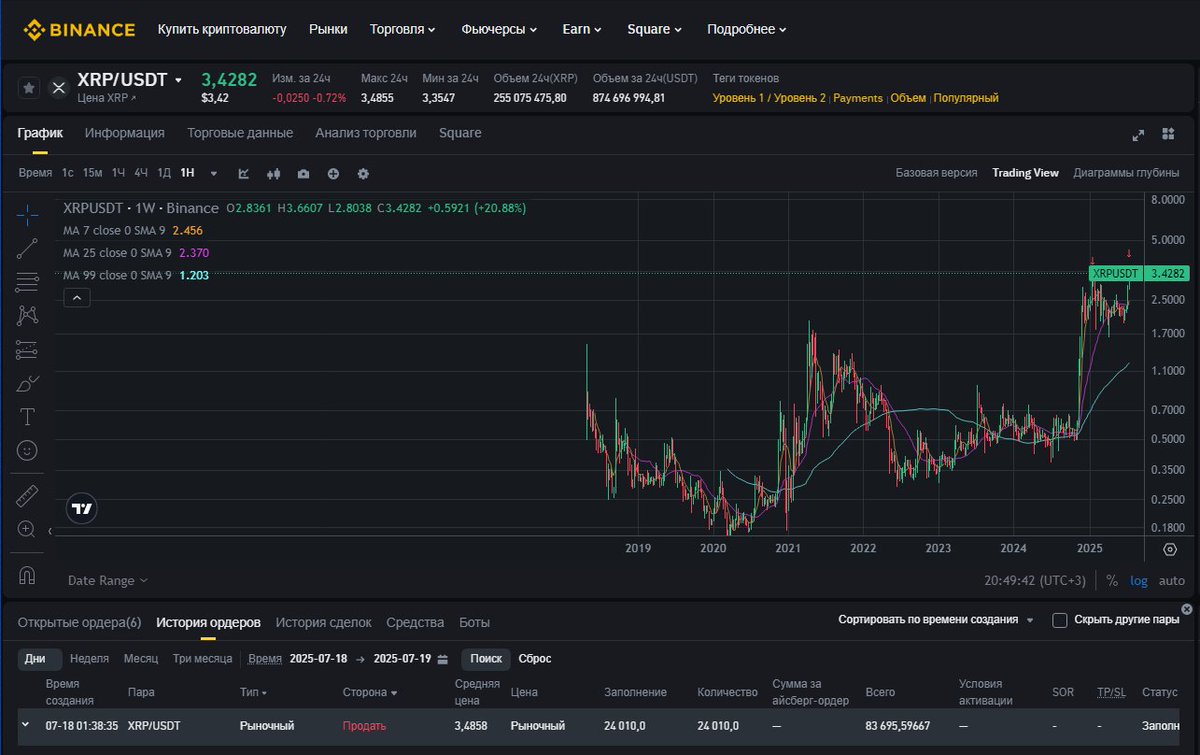Open more timeframes dropdown arrow
This screenshot has width=1200, height=755.
click(213, 173)
